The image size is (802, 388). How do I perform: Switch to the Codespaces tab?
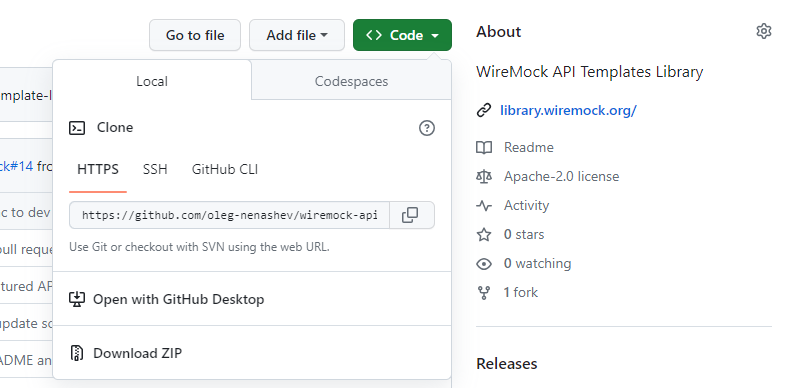coord(351,81)
